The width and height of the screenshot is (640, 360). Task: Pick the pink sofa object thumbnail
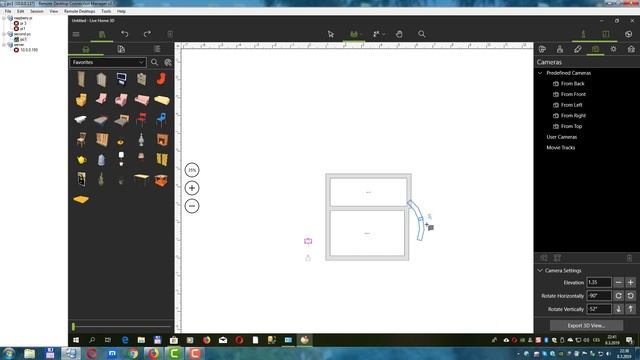coord(142,99)
